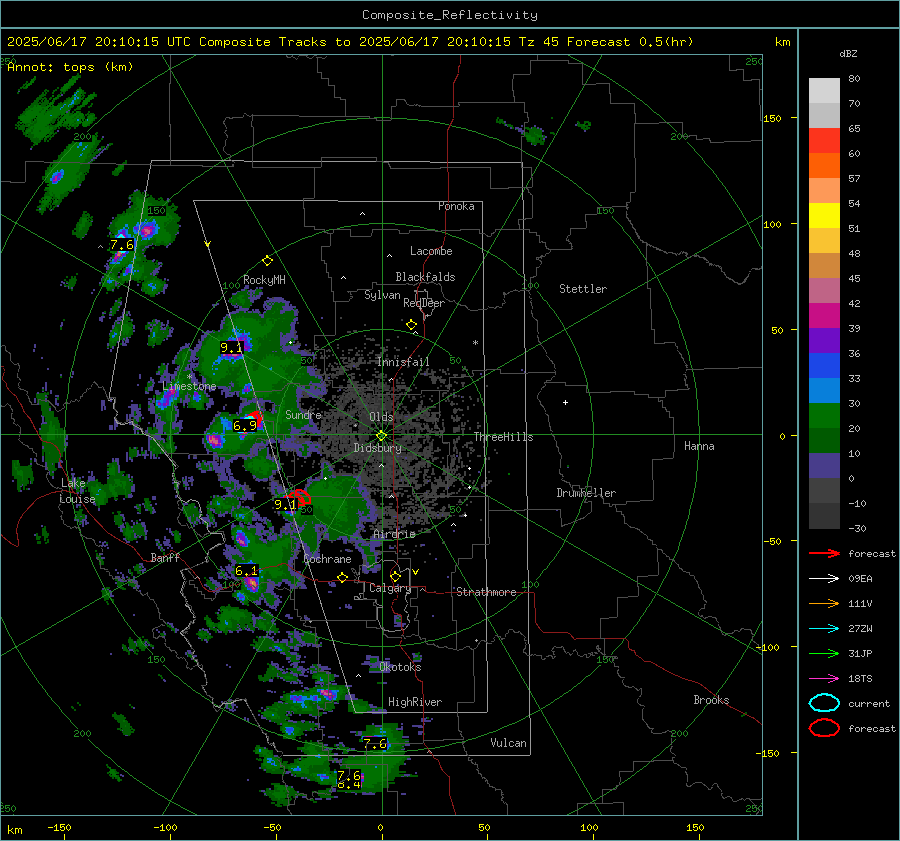Click the Banff town label
900x841 pixels.
tap(165, 558)
